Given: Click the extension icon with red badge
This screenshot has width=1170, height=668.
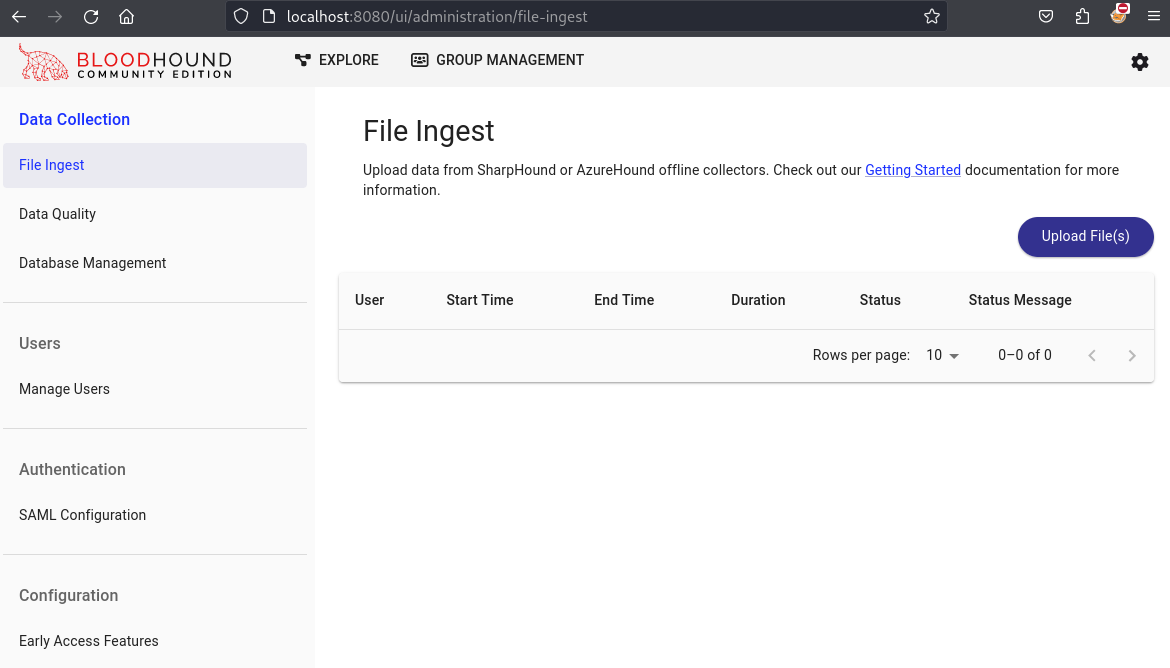Looking at the screenshot, I should pos(1119,14).
